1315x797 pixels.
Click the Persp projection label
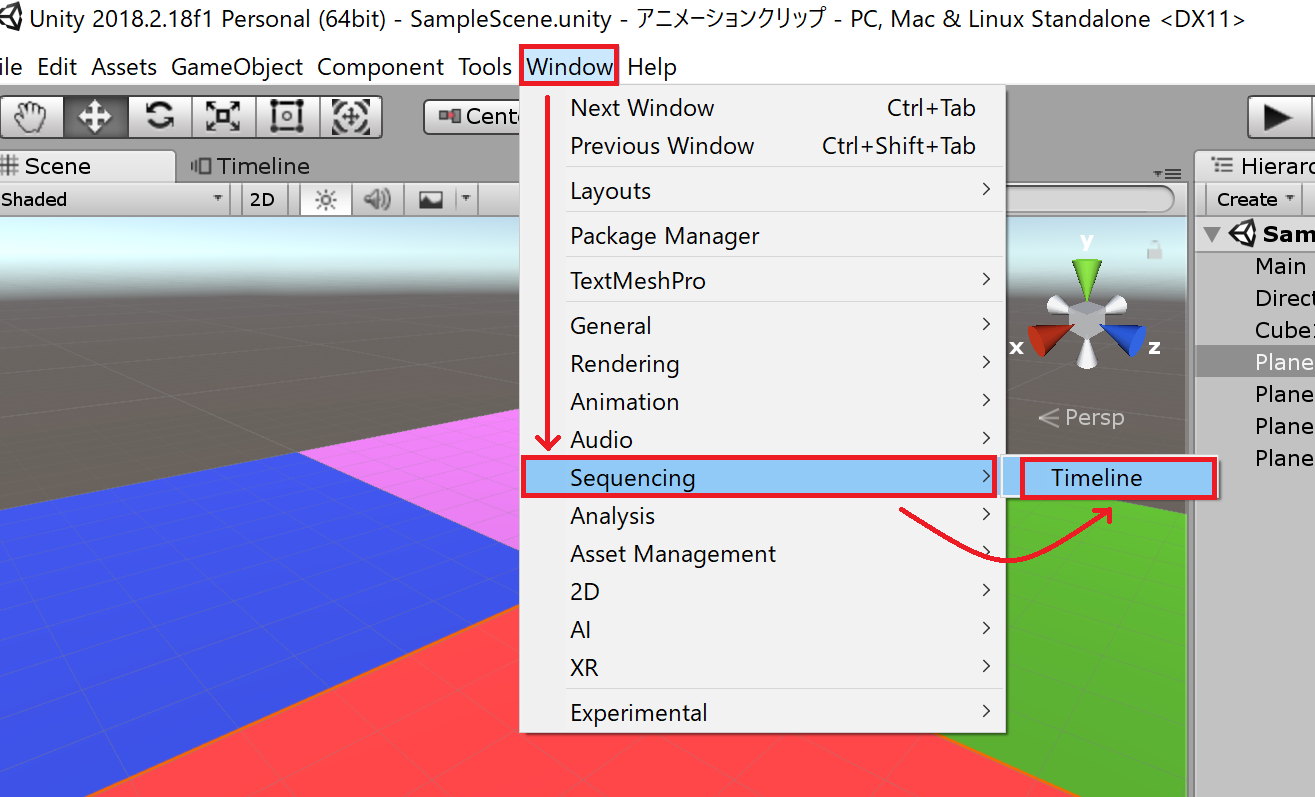point(1082,417)
